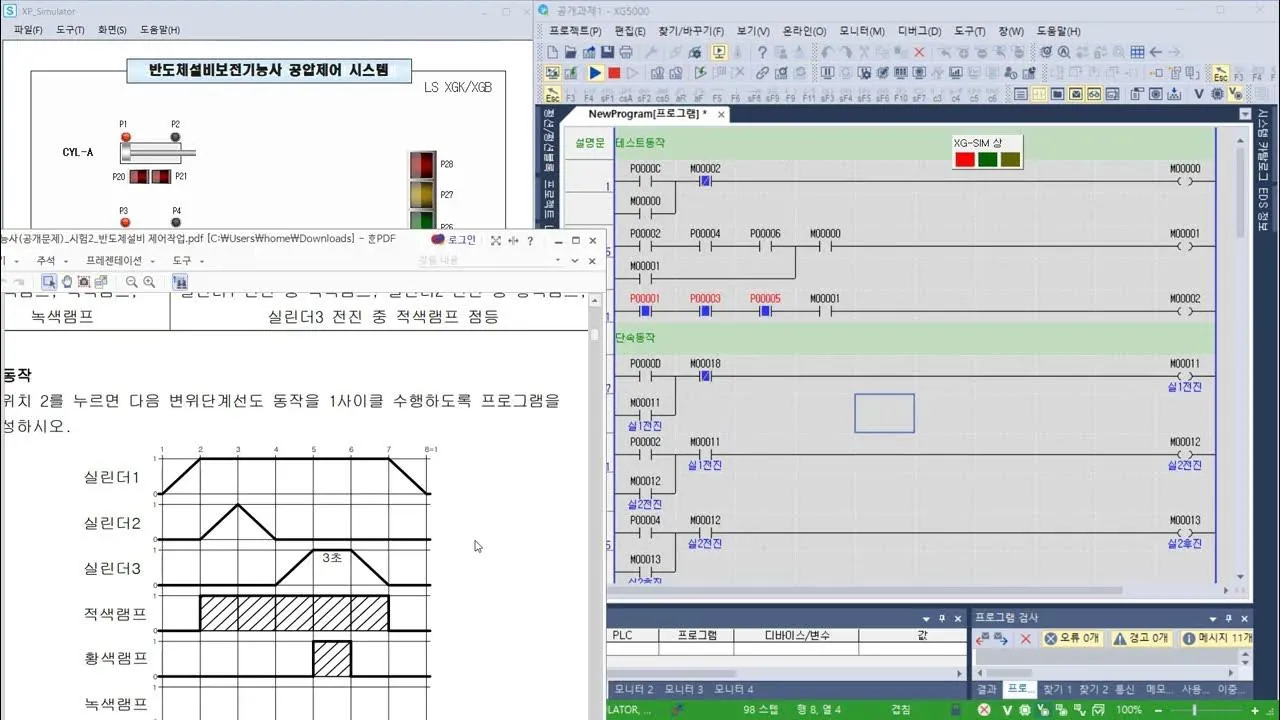
Task: Toggle the red P00003 contact
Action: (705, 311)
